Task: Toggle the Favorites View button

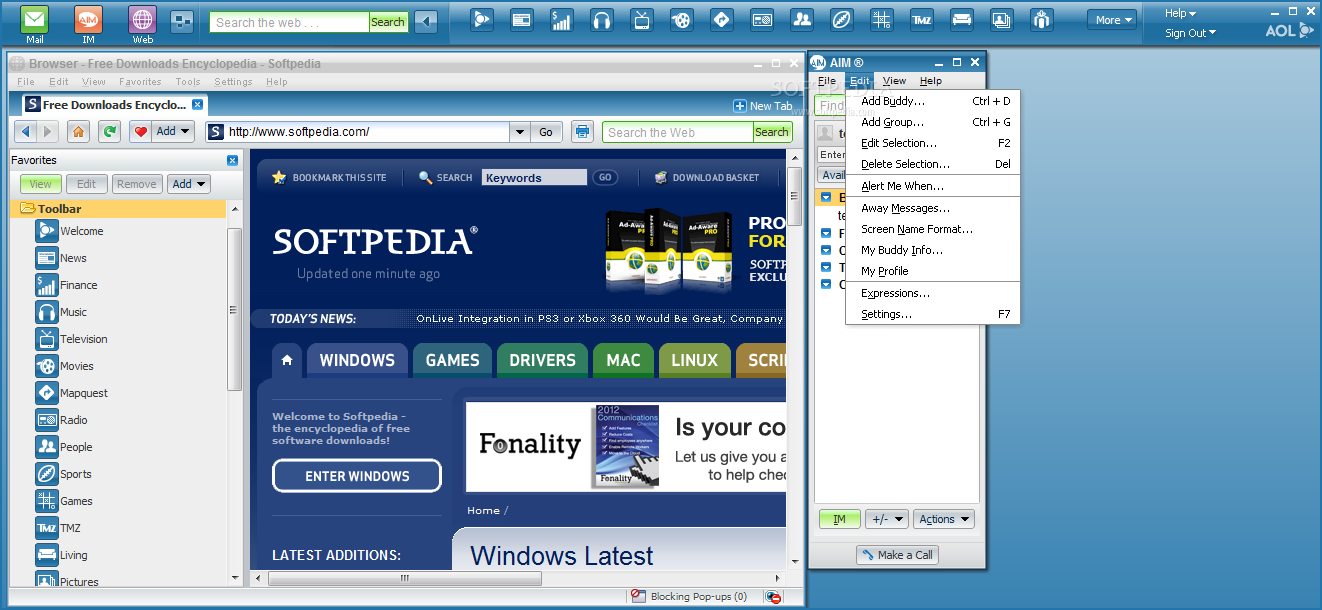Action: coord(41,184)
